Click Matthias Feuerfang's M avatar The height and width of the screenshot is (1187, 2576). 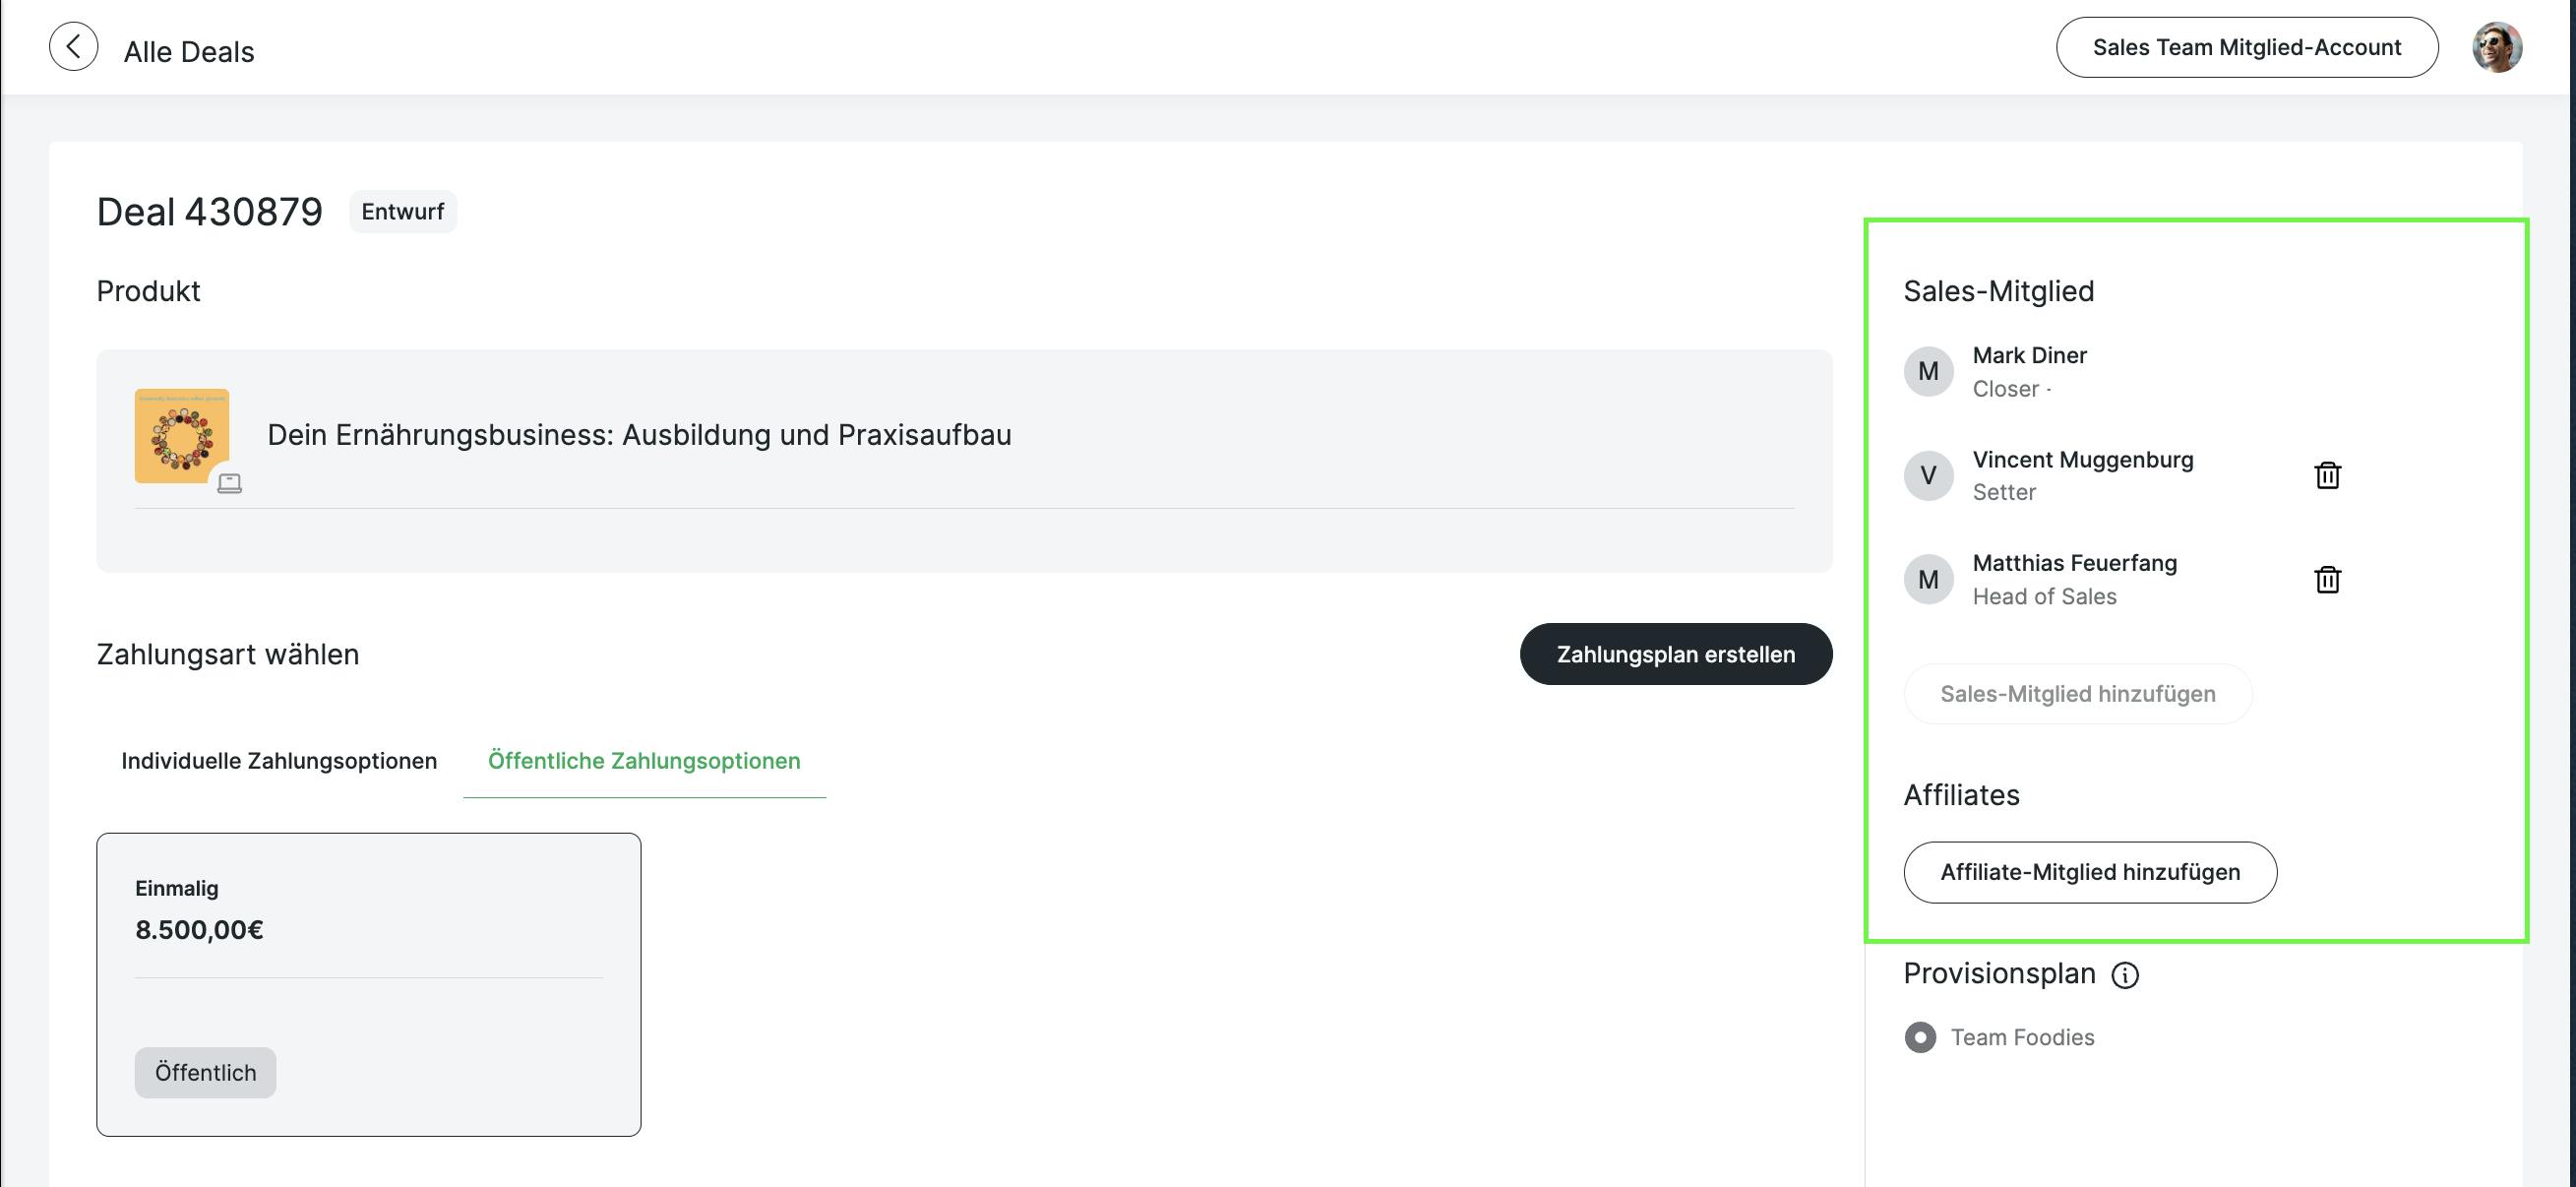(1928, 580)
